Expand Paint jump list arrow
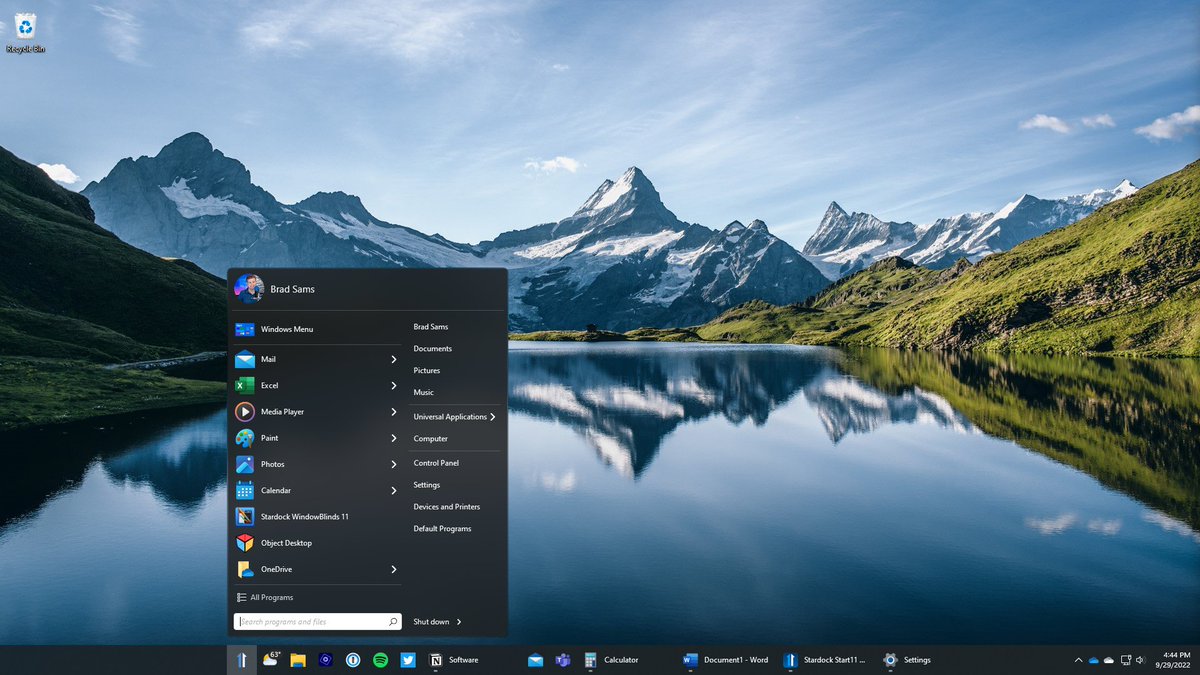The width and height of the screenshot is (1200, 675). 394,438
